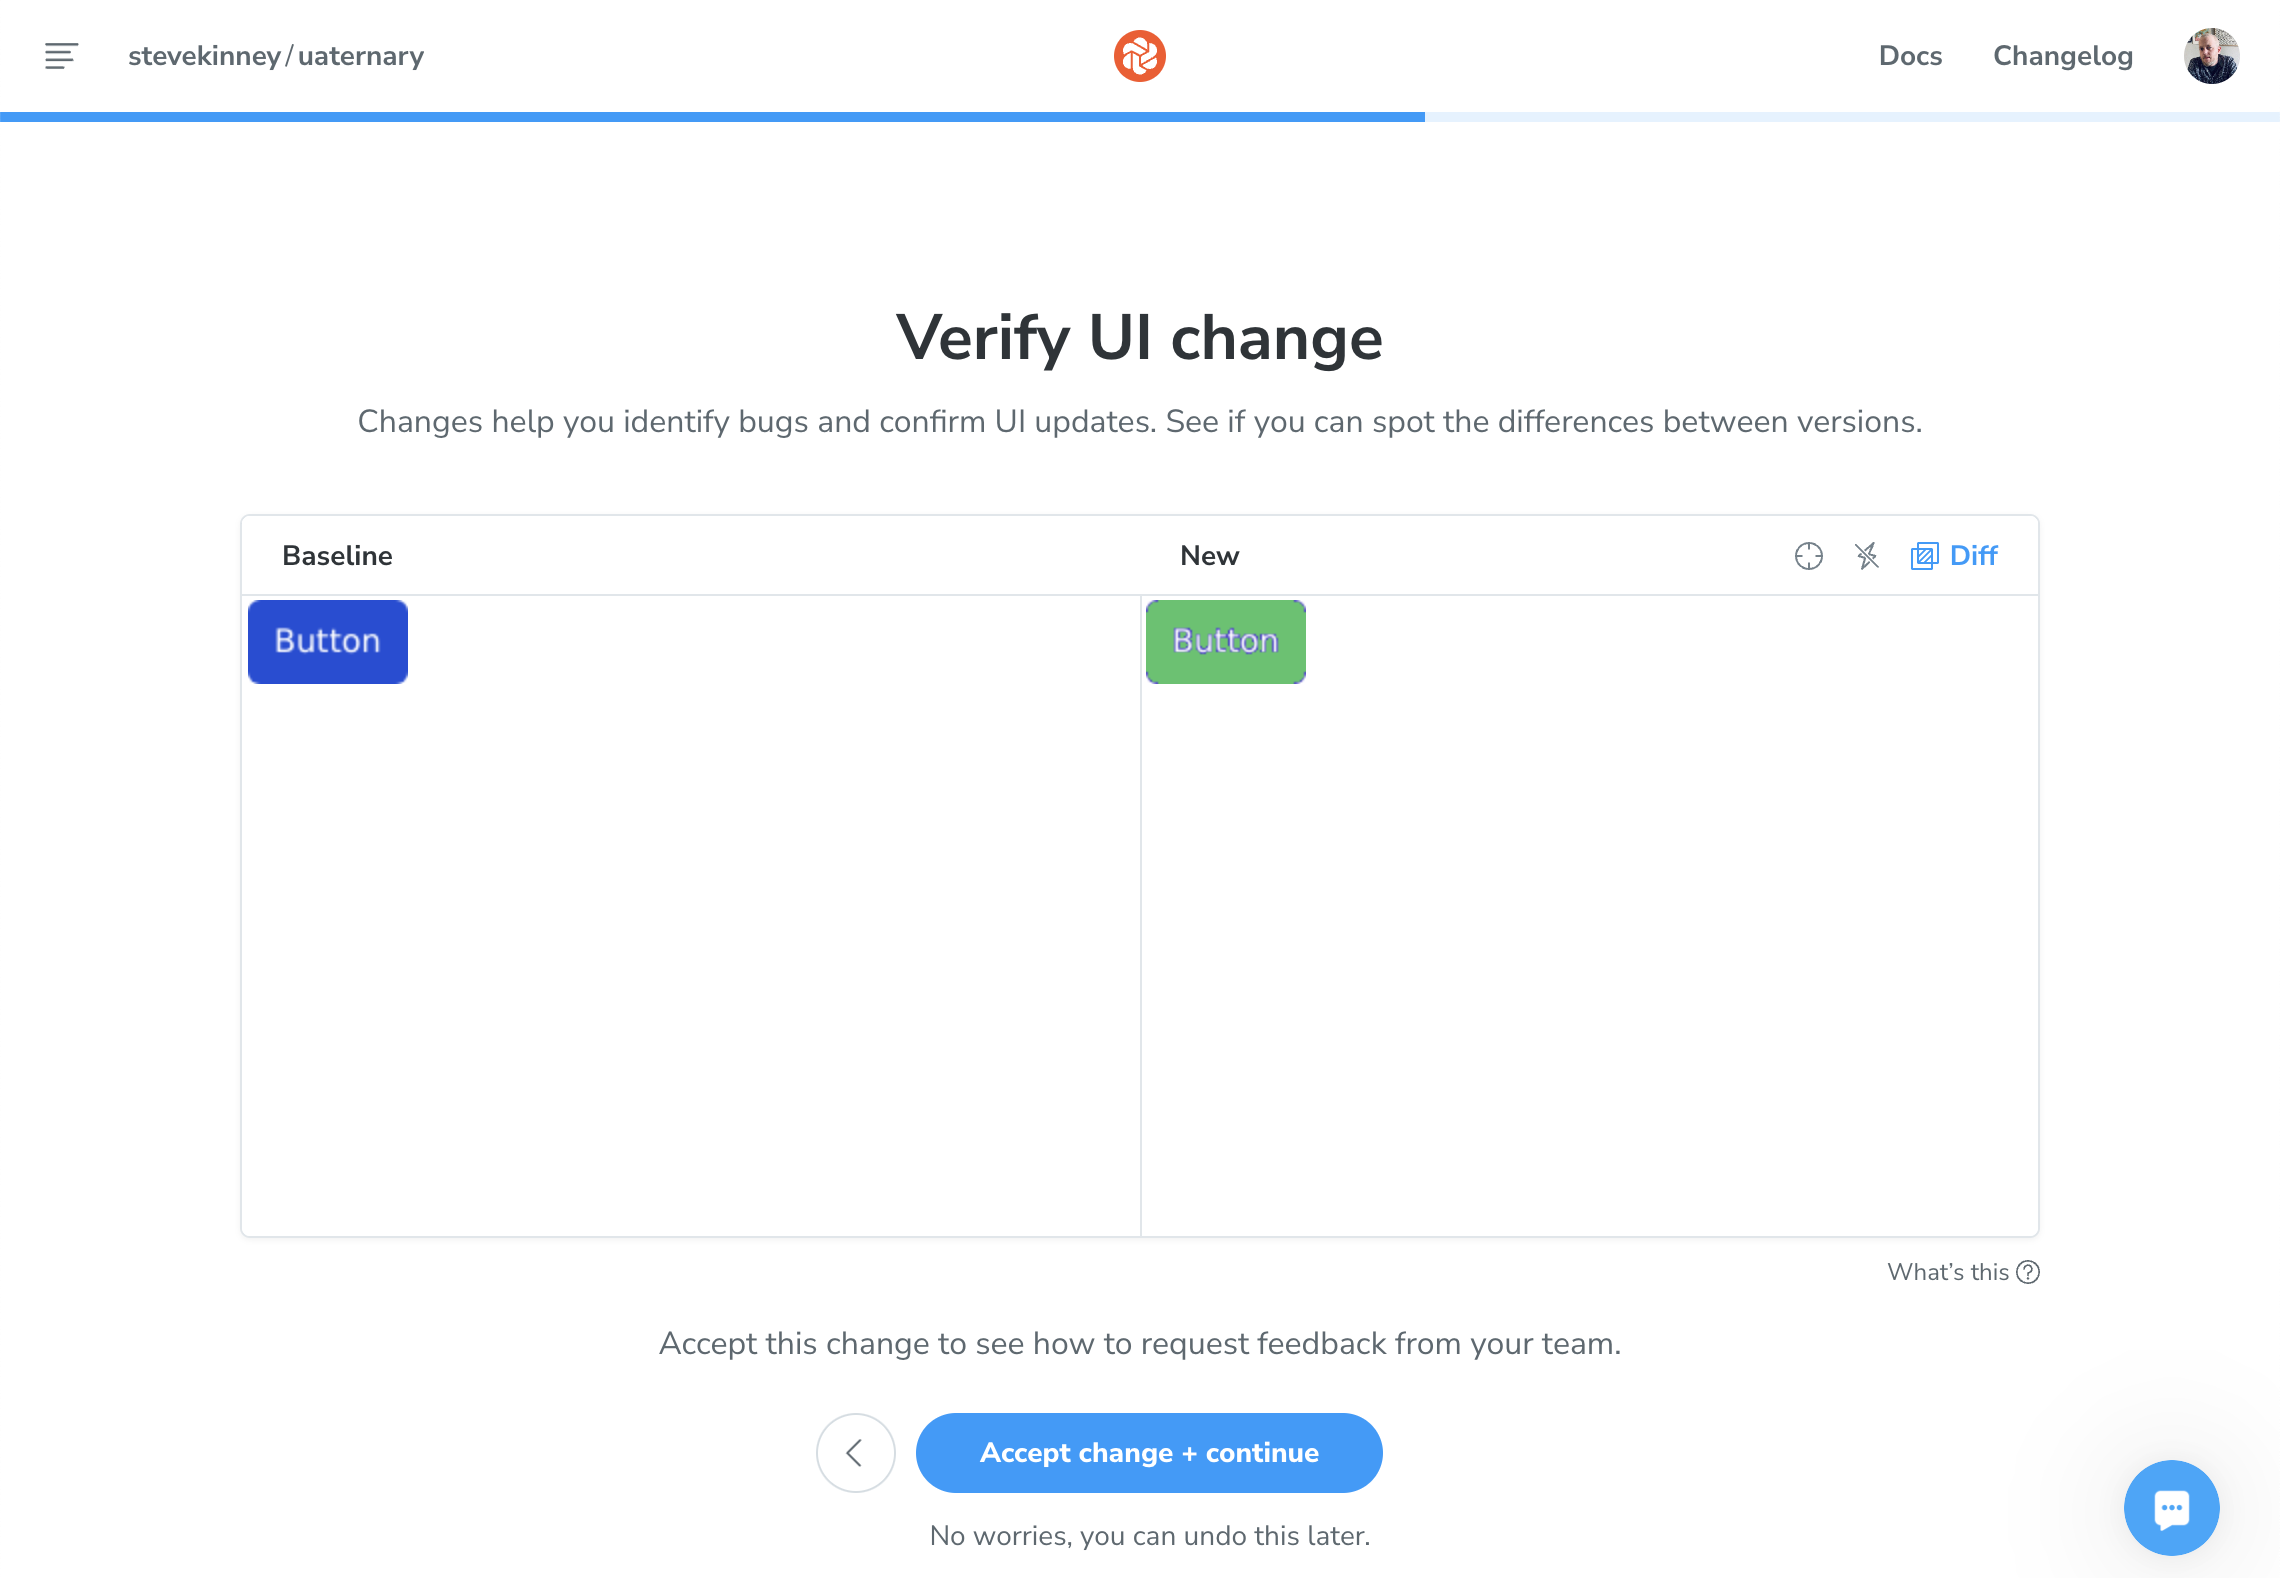This screenshot has height=1578, width=2280.
Task: Open the support chat bubble
Action: tap(2171, 1508)
